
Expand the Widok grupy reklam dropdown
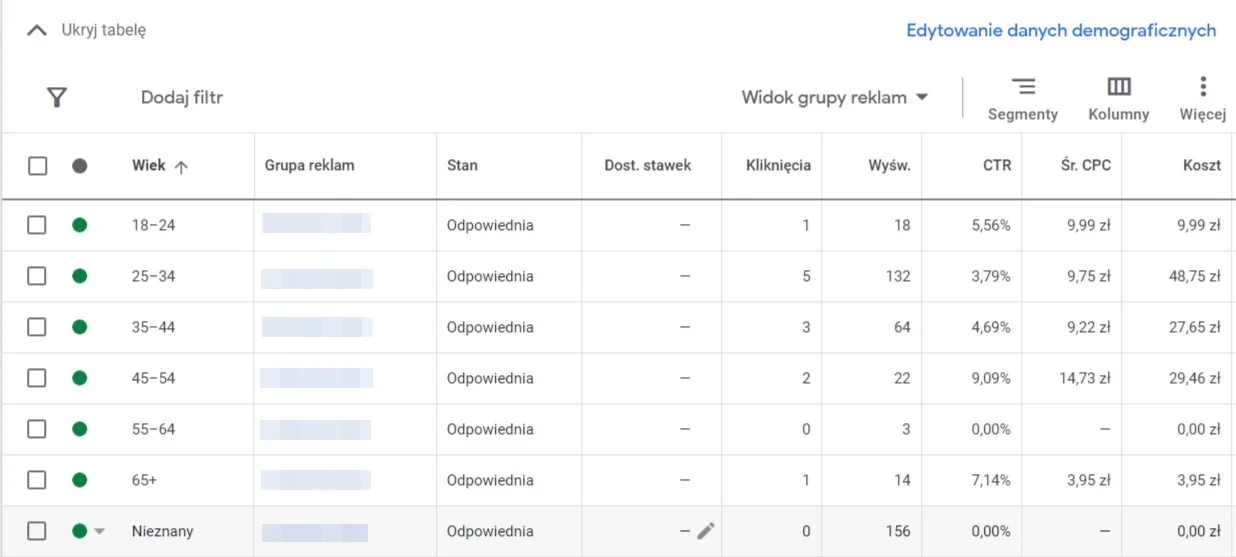click(x=835, y=97)
